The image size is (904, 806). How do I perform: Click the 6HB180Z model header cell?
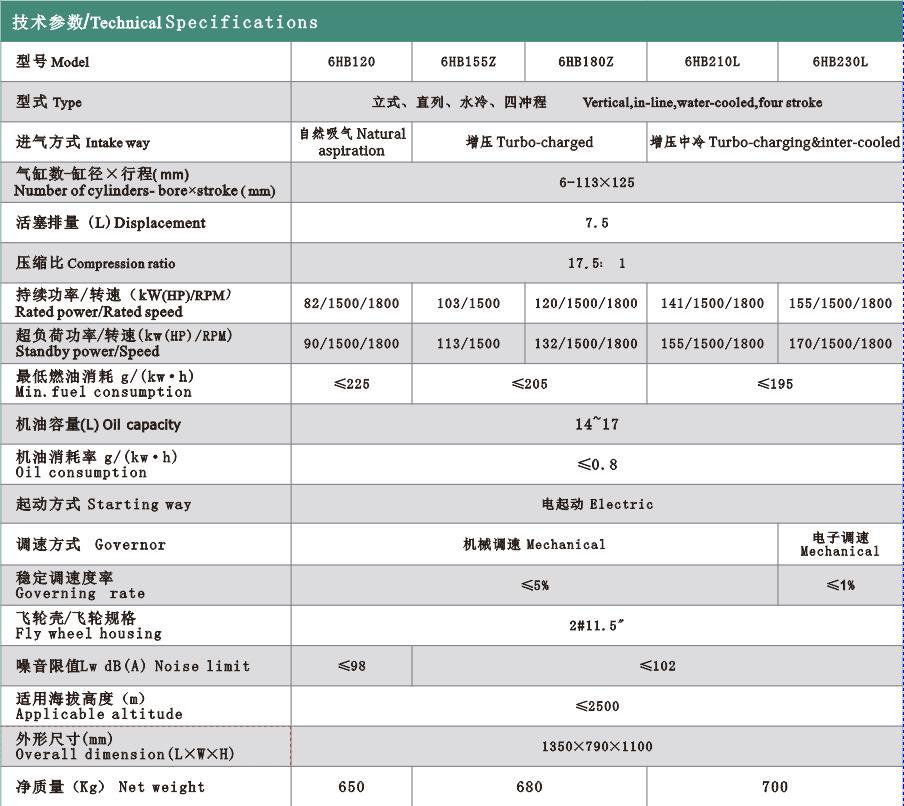(586, 62)
